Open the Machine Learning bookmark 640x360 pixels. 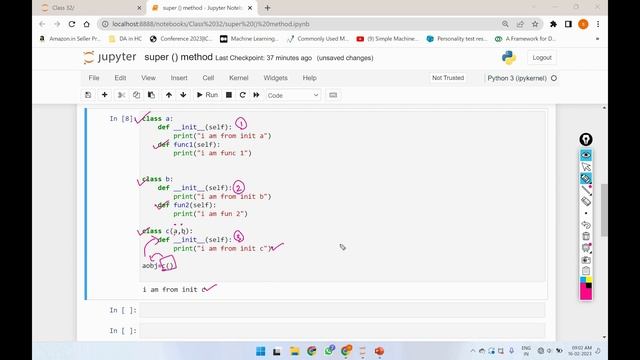[249, 39]
